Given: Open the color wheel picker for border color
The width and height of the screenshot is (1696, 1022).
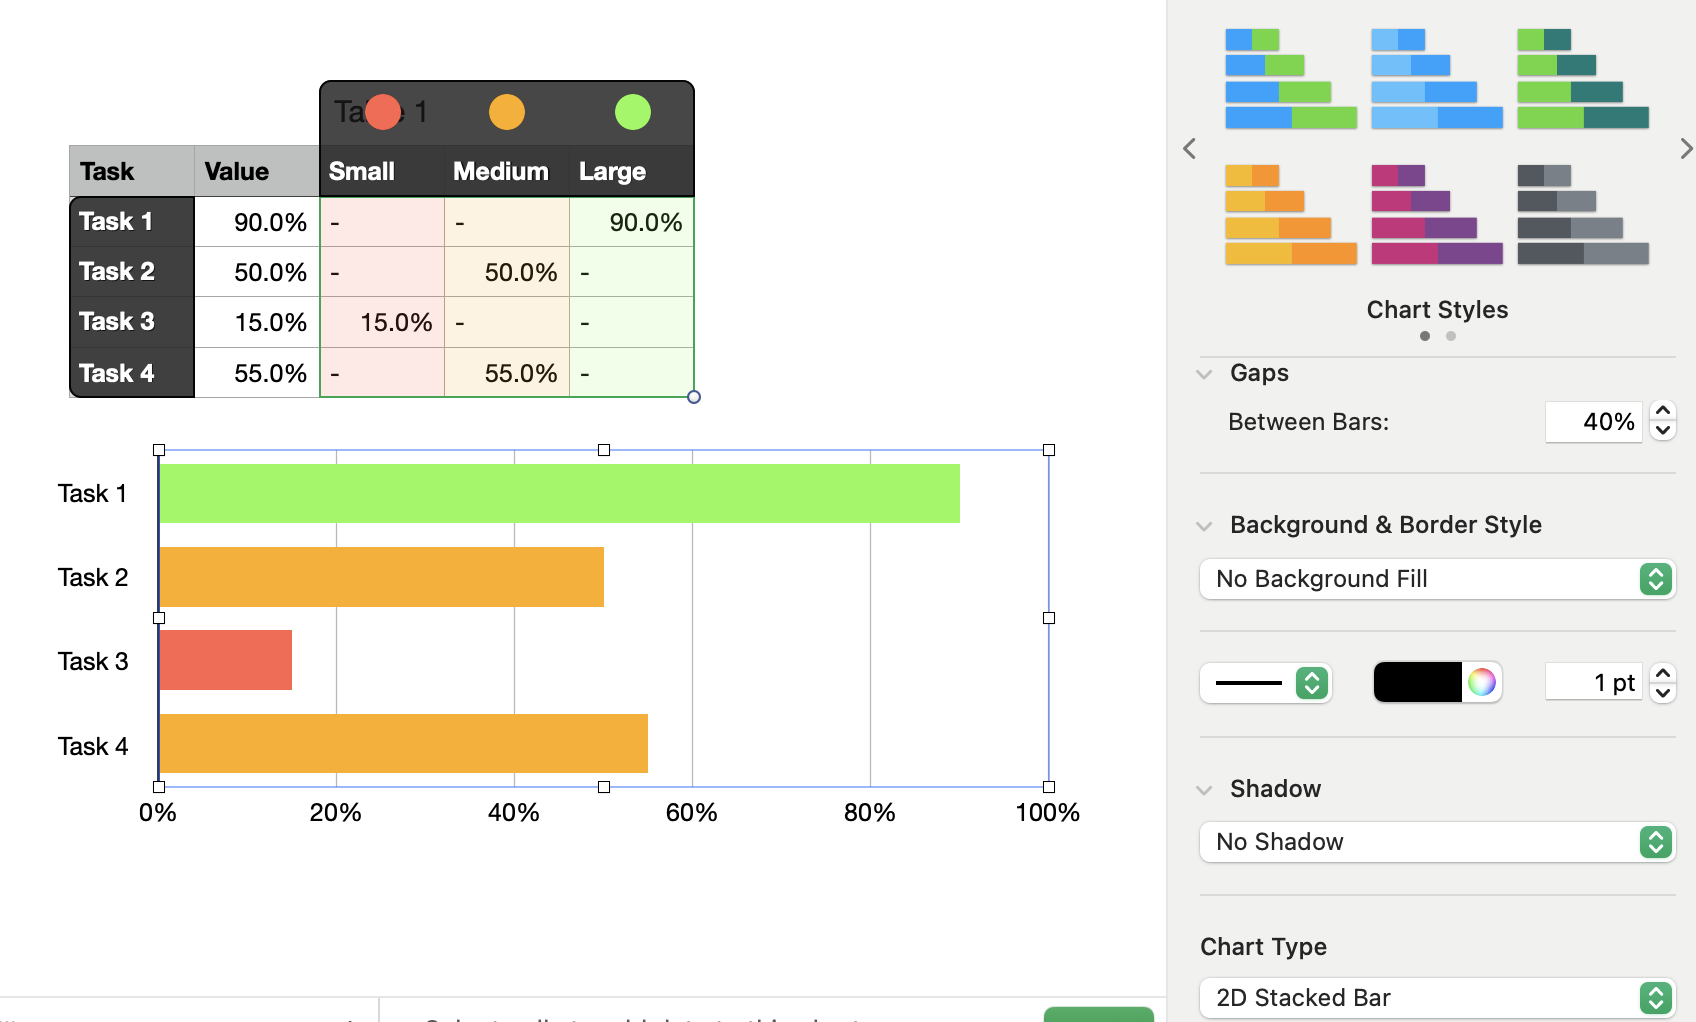Looking at the screenshot, I should tap(1483, 682).
